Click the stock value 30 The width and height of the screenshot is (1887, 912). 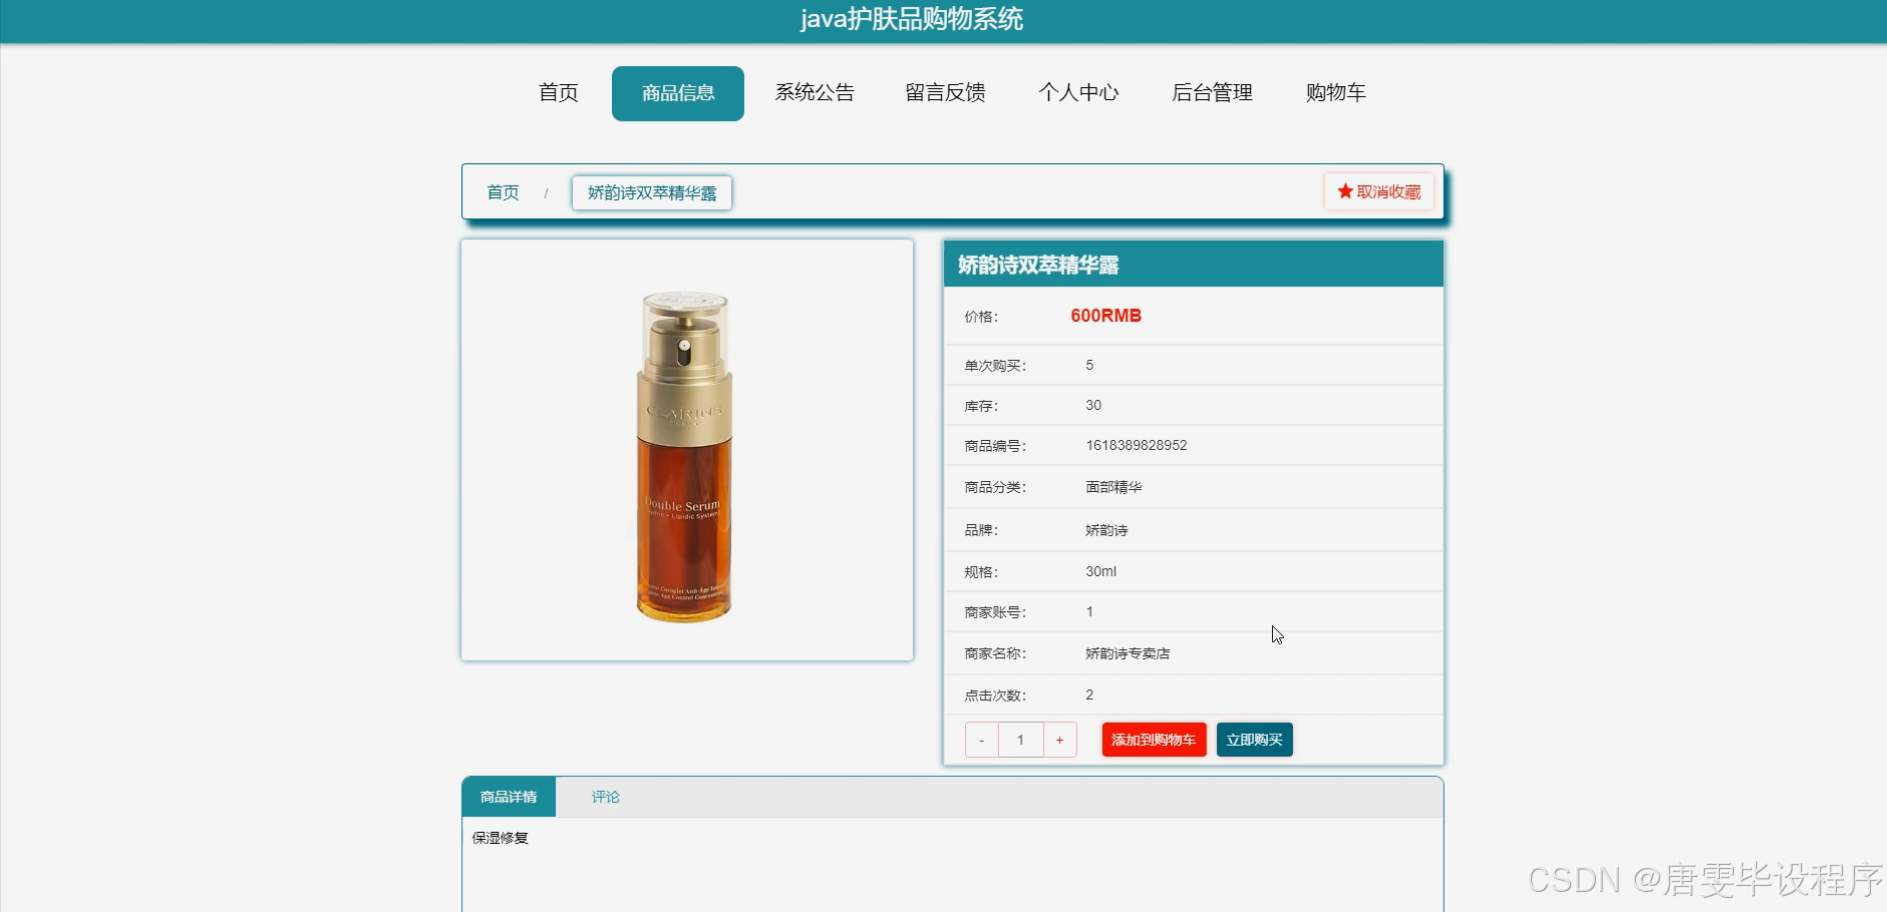(1094, 405)
